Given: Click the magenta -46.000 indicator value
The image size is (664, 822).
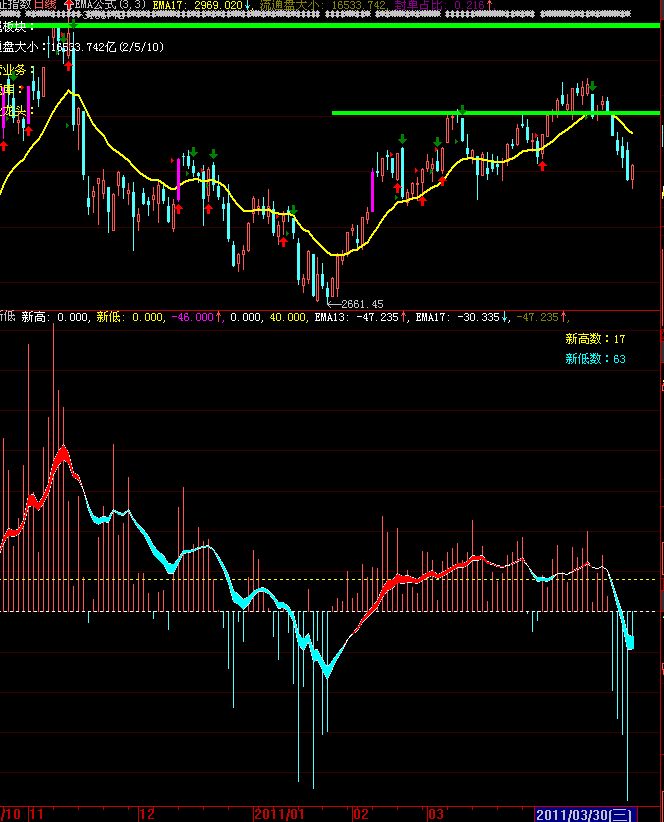Looking at the screenshot, I should coord(192,317).
